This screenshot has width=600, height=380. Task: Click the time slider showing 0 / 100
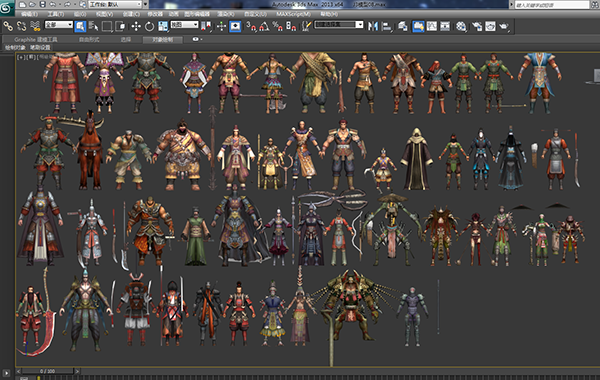(47, 371)
